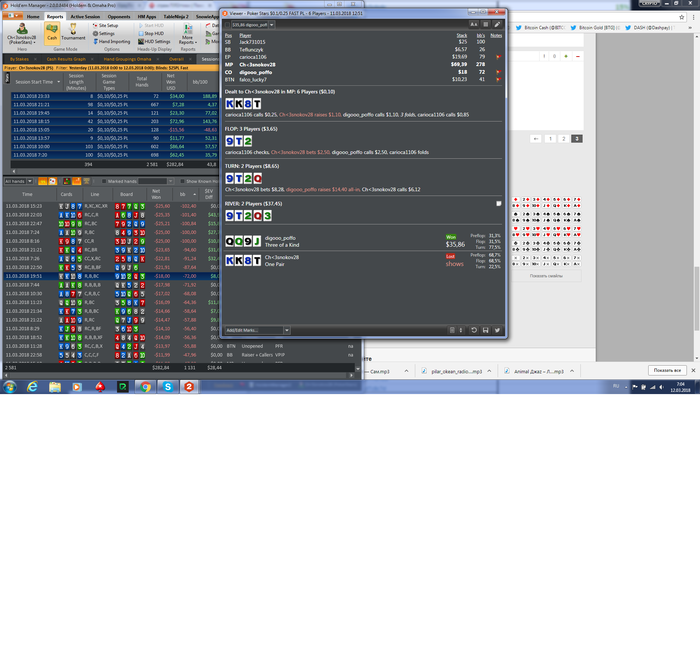
Task: Sort Viewer players by Player header
Action: point(245,35)
